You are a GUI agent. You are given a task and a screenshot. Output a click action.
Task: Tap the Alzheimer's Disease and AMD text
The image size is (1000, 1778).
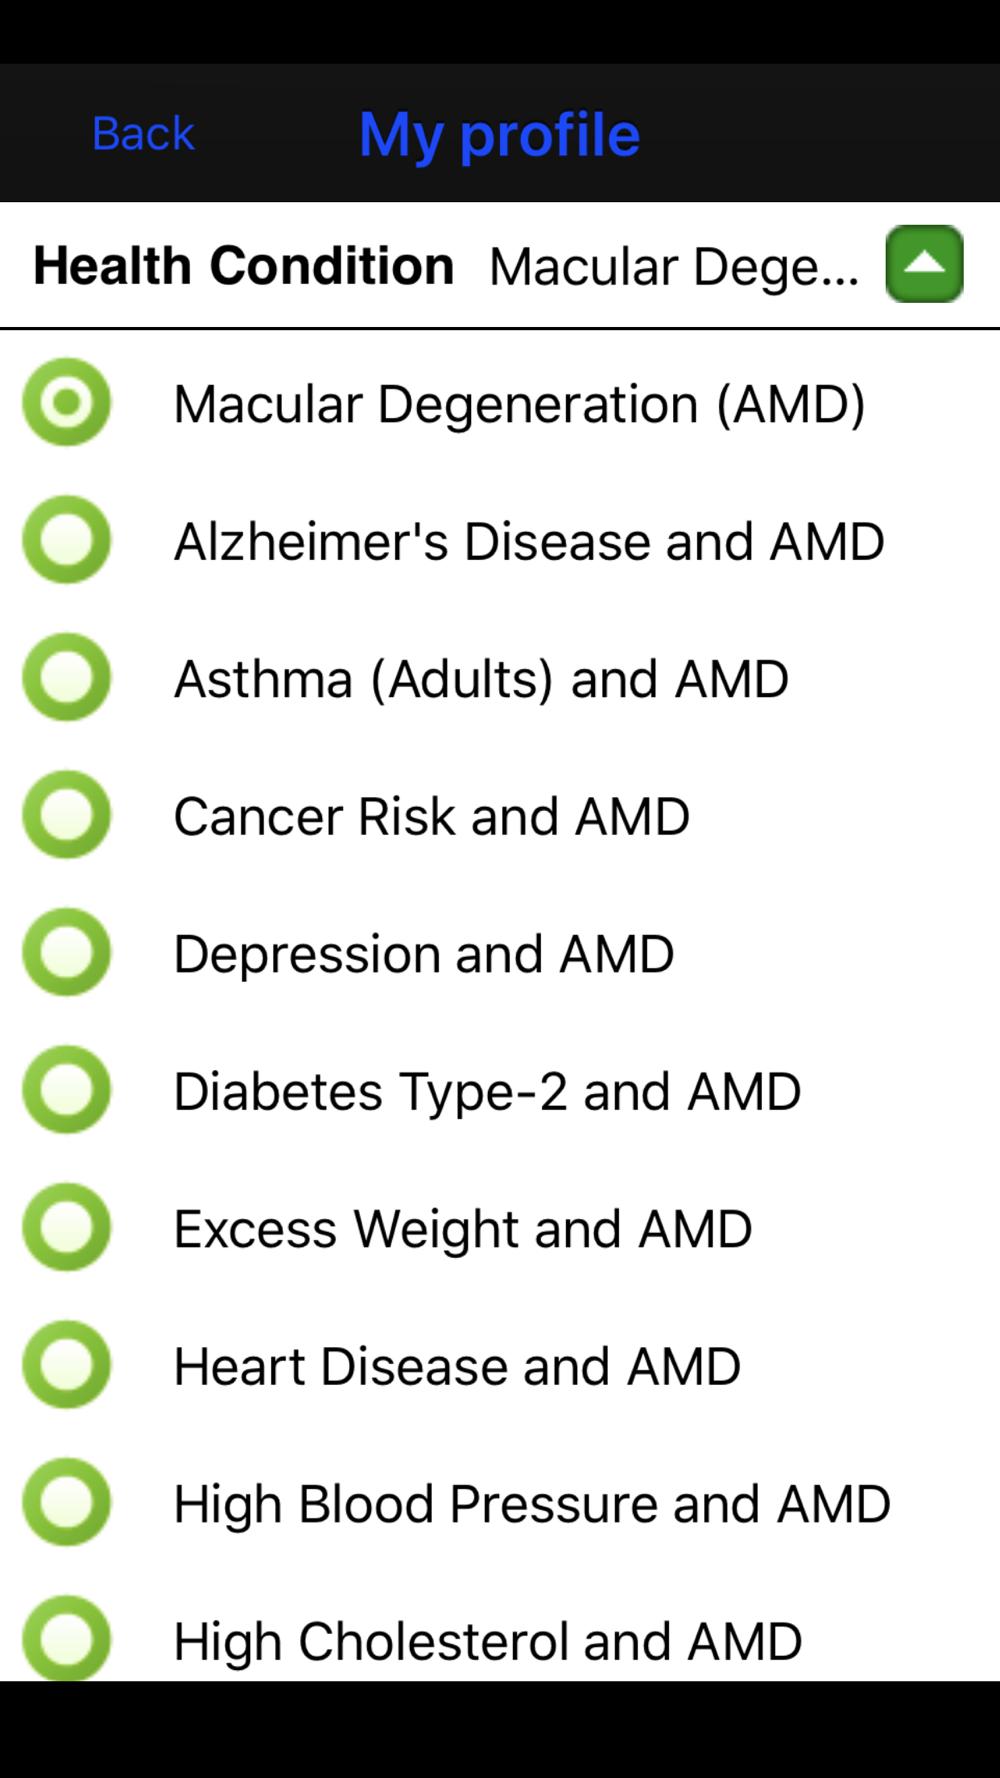(x=529, y=541)
